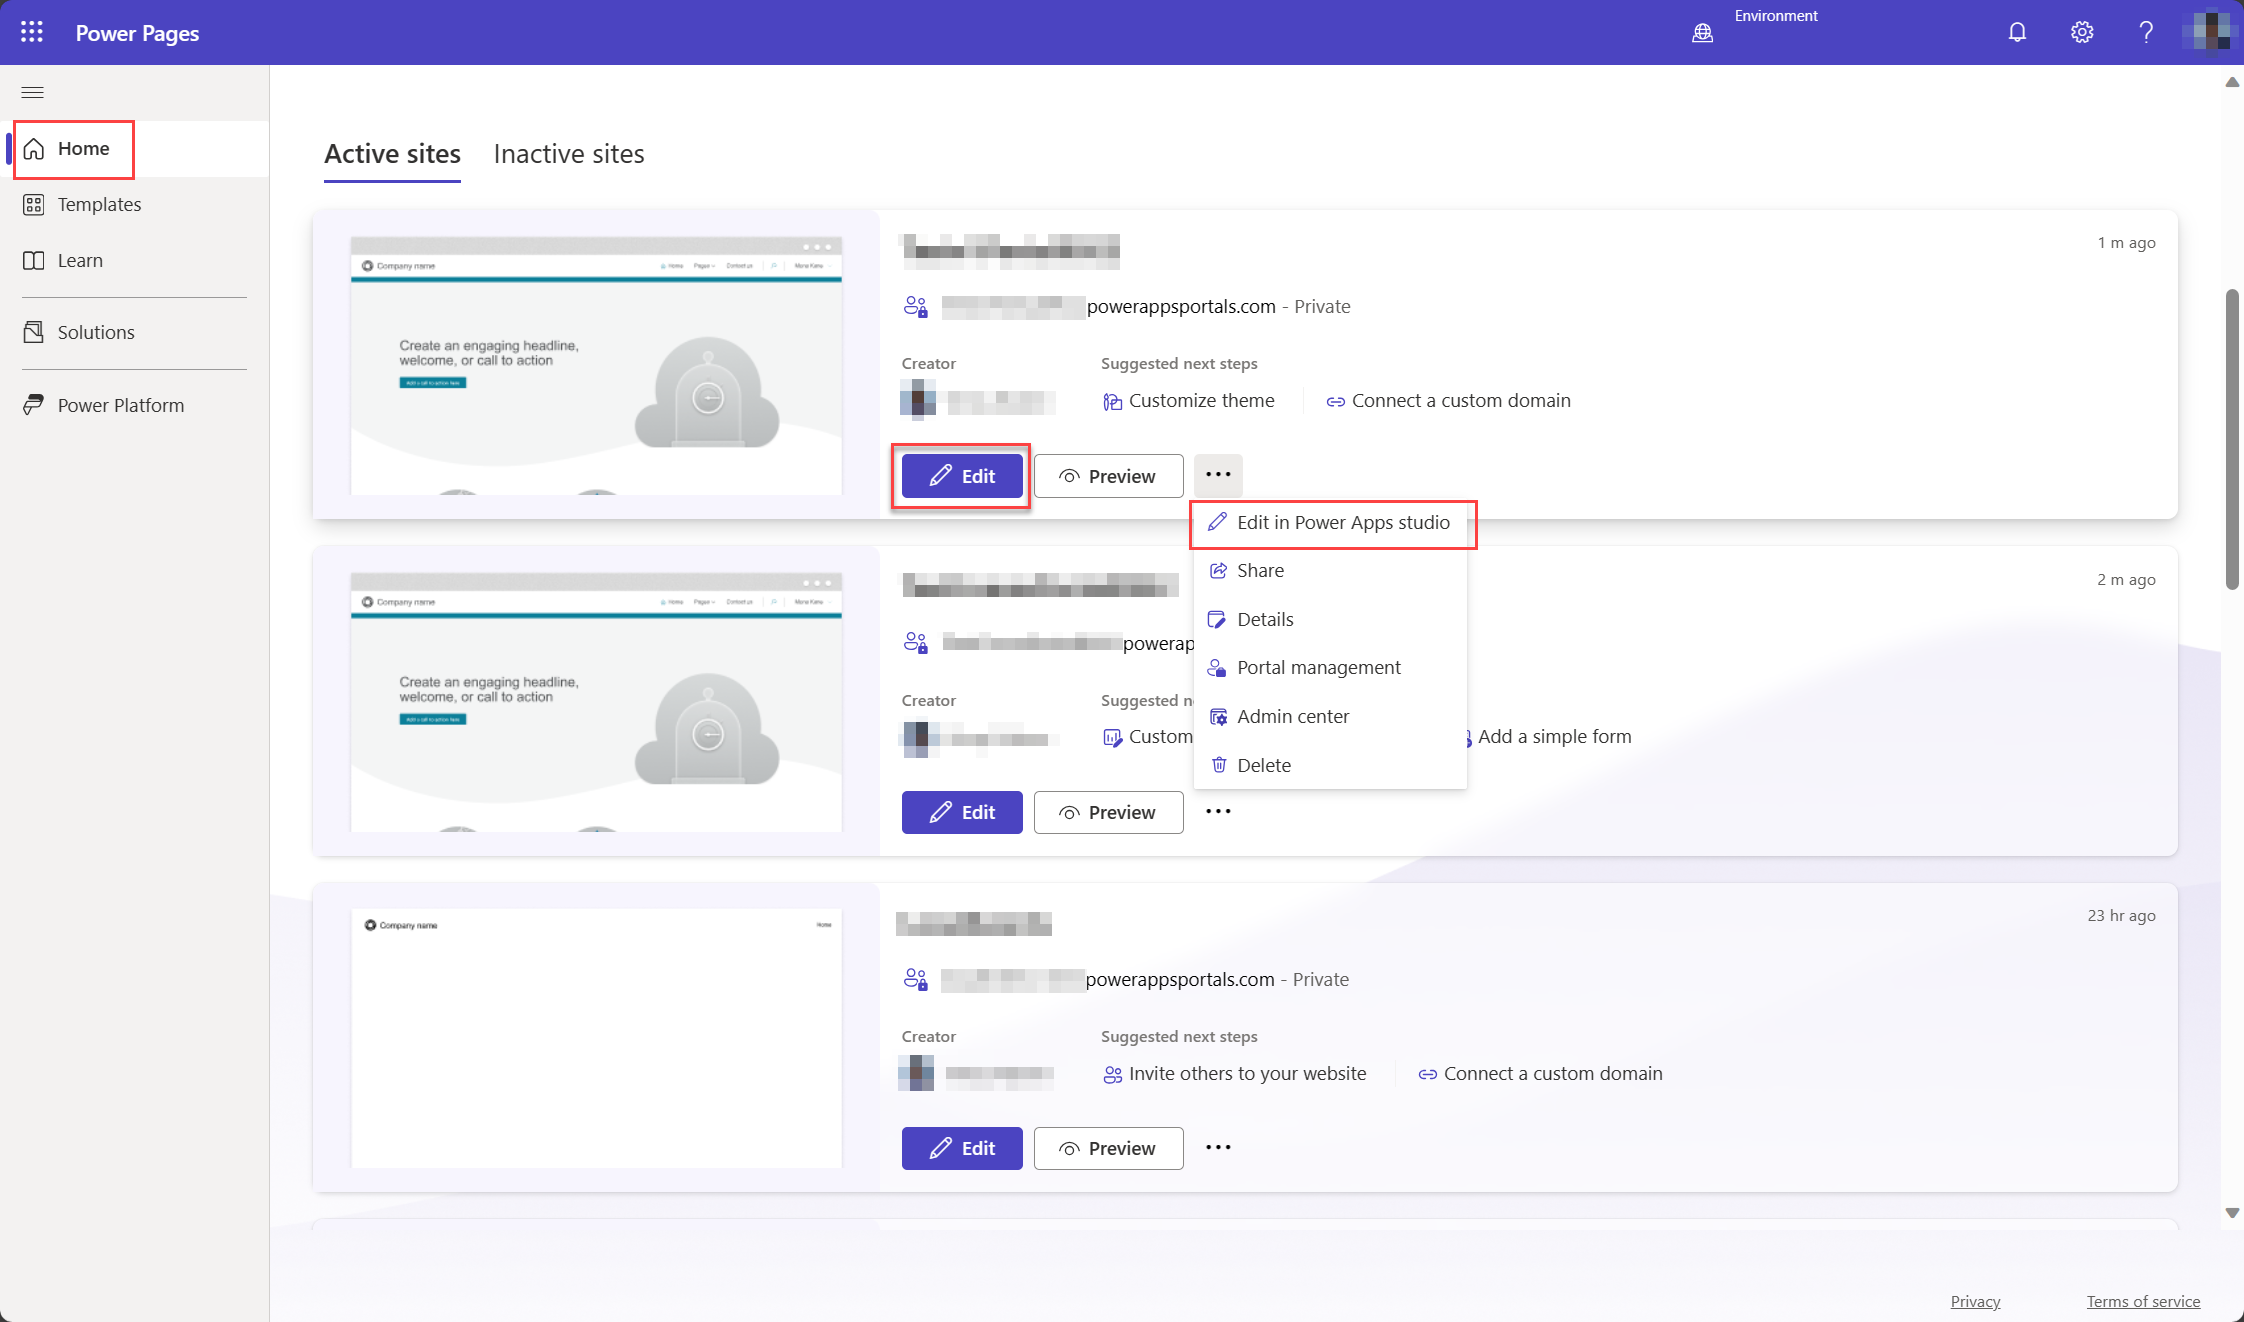2244x1322 pixels.
Task: Open the ellipsis menu for first site
Action: [x=1218, y=475]
